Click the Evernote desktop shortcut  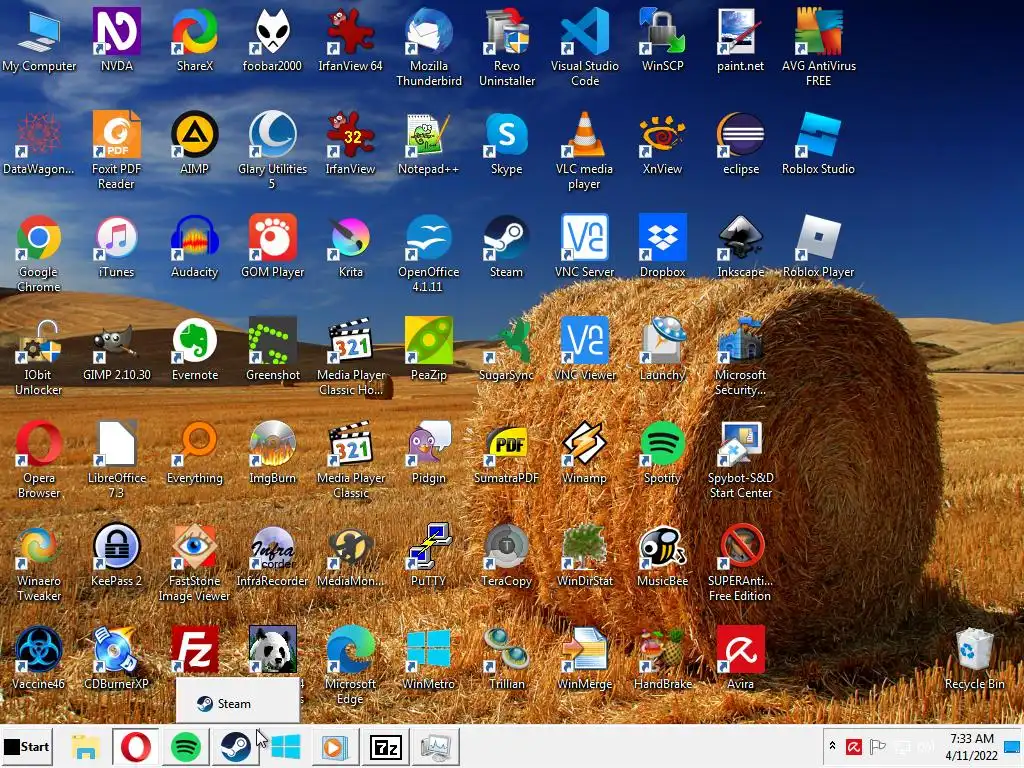pos(195,349)
